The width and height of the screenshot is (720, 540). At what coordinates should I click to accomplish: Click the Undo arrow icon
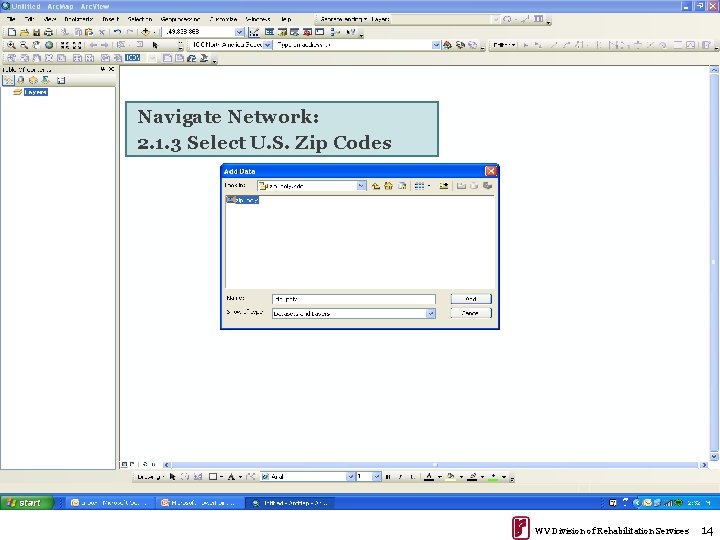click(x=118, y=32)
